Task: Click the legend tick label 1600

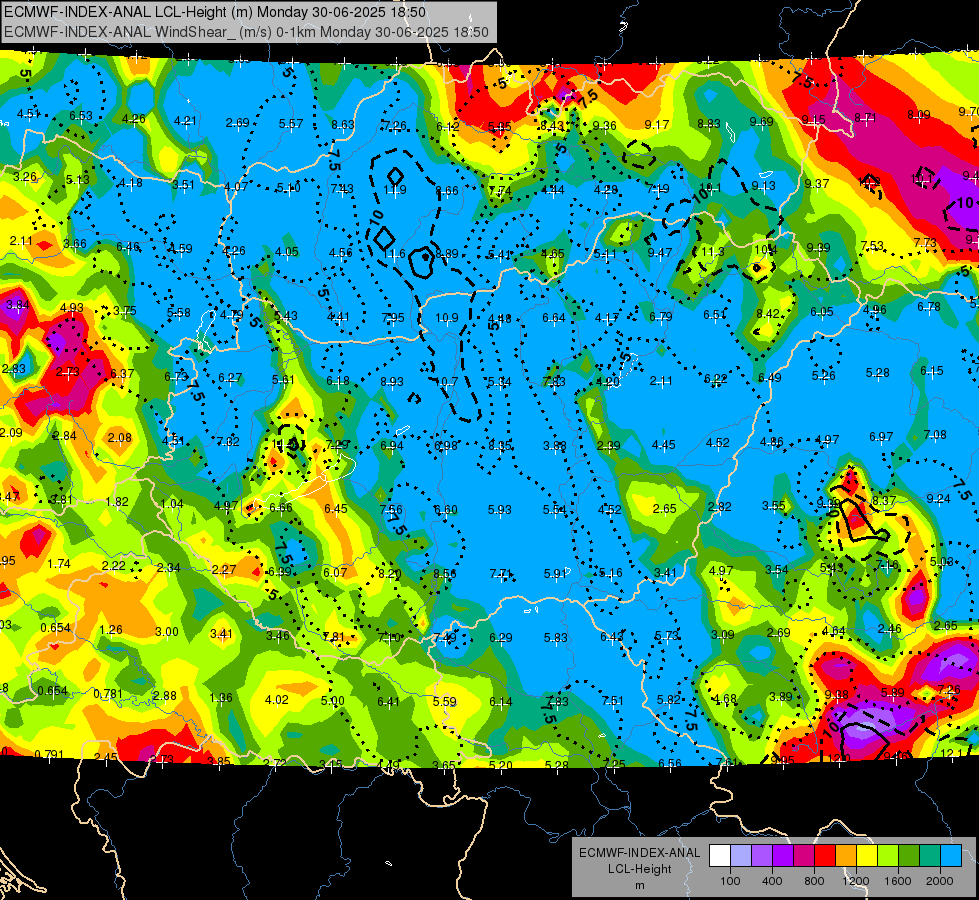Action: click(897, 881)
